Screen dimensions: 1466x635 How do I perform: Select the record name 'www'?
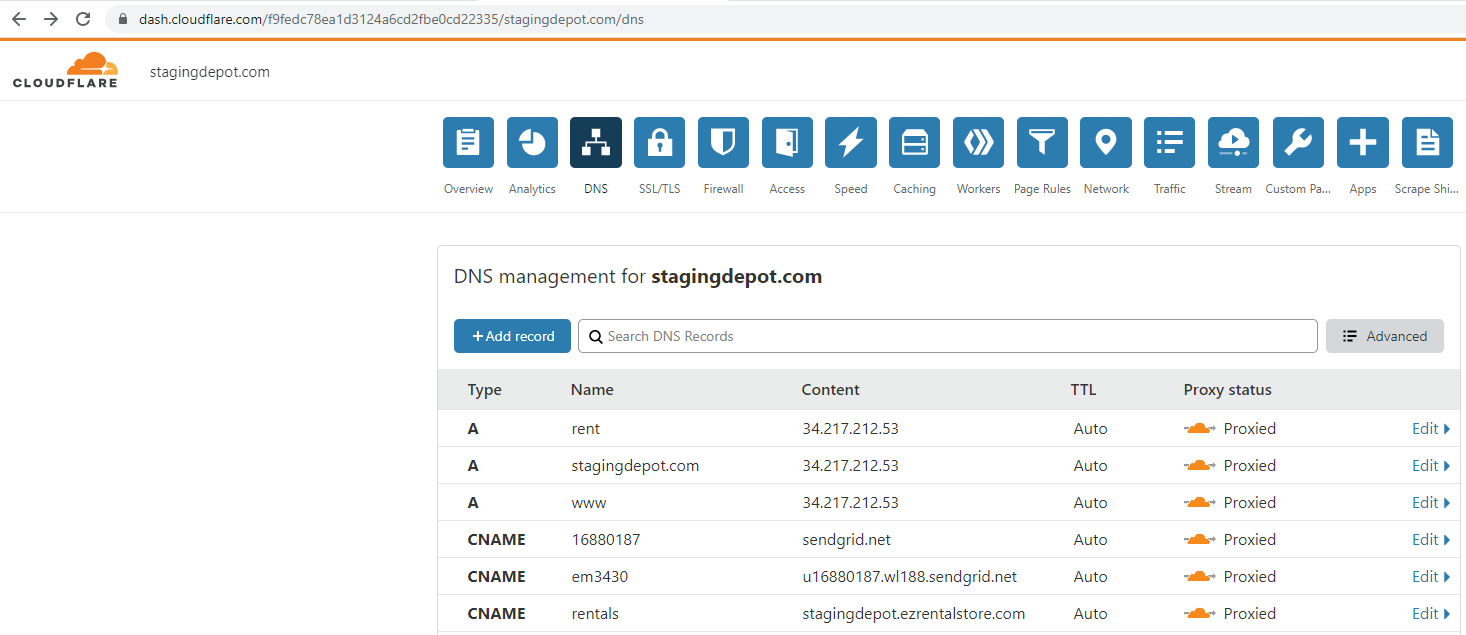pyautogui.click(x=589, y=503)
